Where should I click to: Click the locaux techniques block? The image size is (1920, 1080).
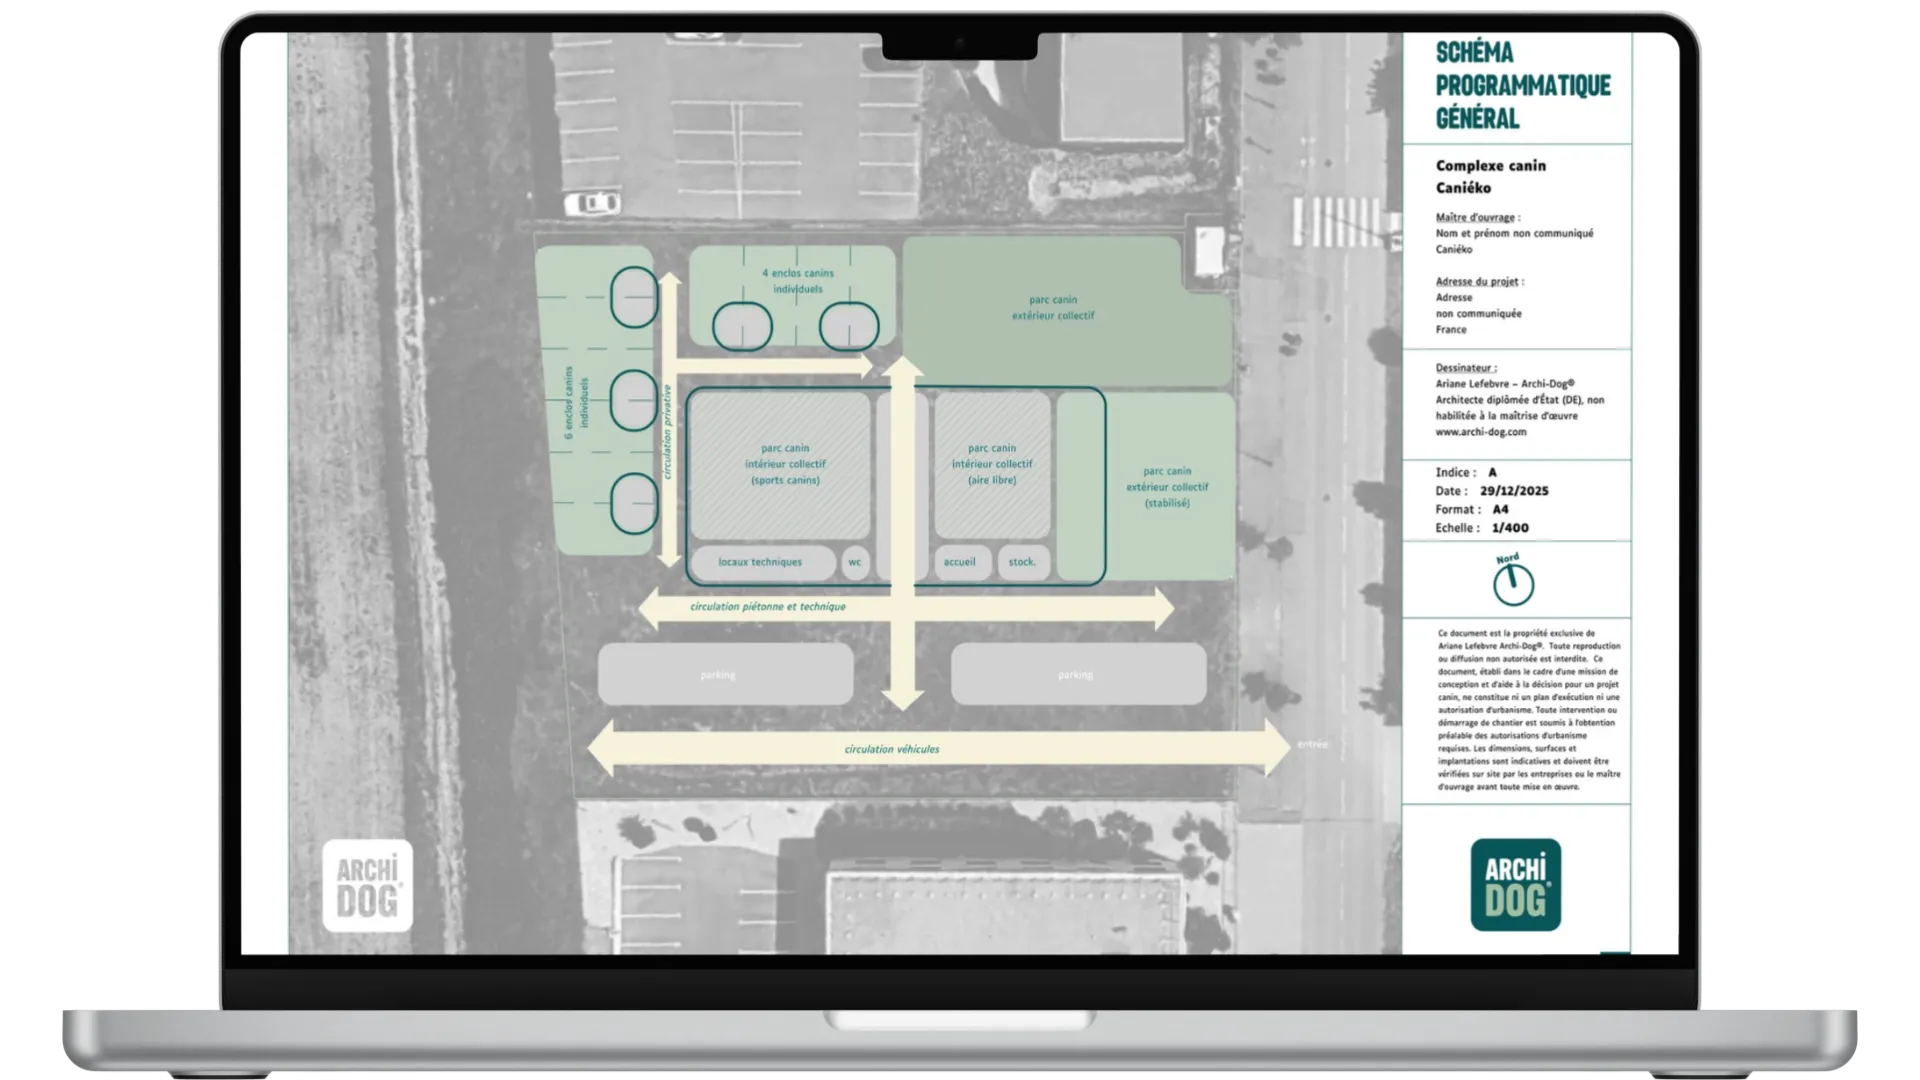(x=761, y=562)
